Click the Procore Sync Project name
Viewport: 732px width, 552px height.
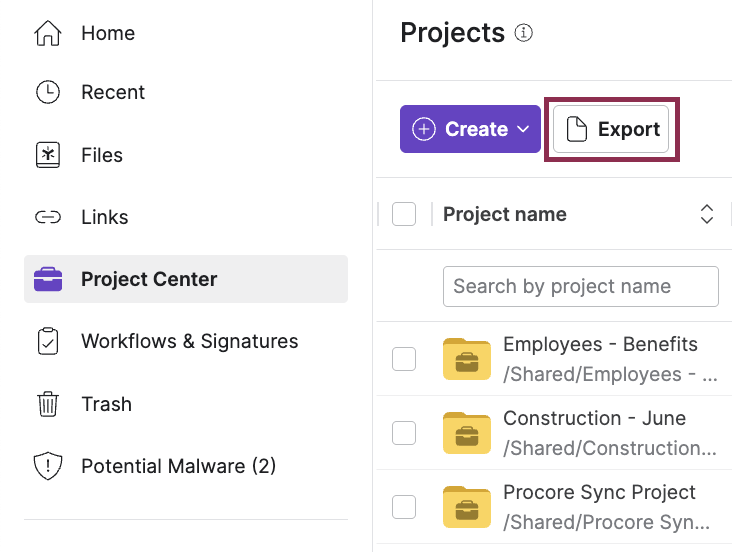click(x=599, y=492)
